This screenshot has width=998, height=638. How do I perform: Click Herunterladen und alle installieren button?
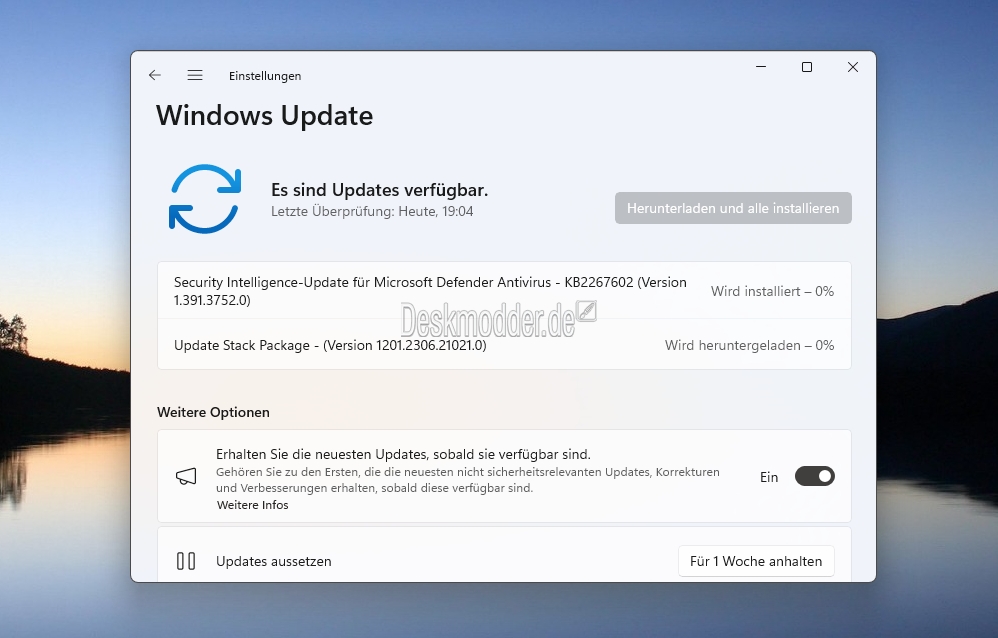click(733, 208)
